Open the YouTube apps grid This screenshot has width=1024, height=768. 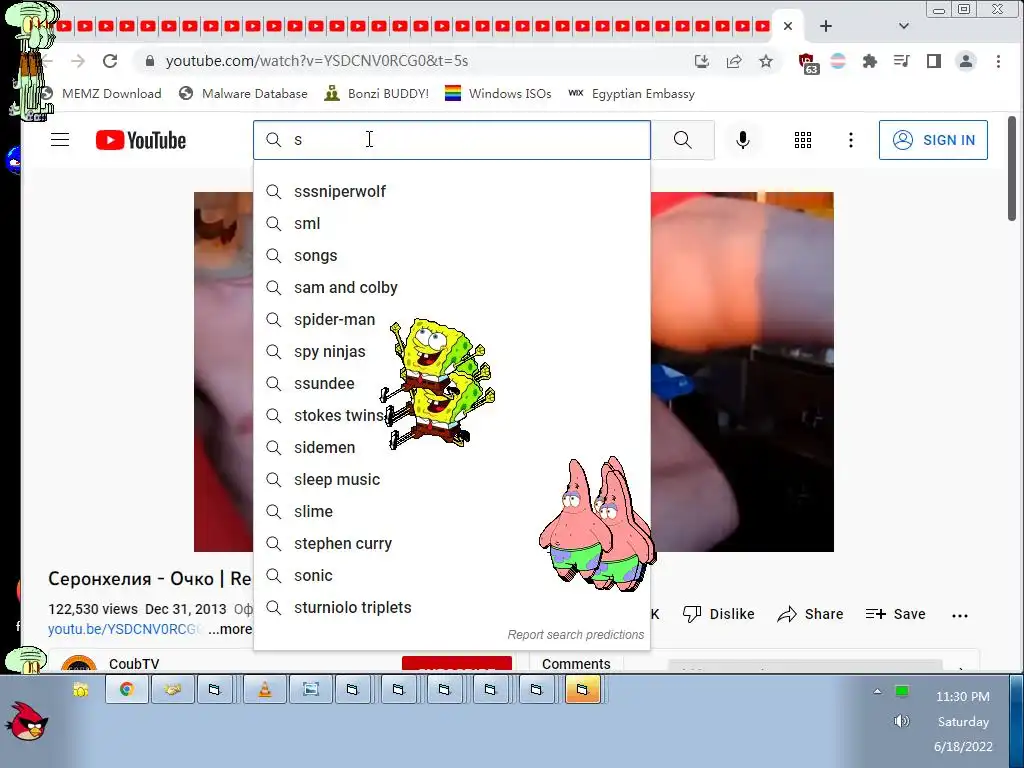pos(803,140)
